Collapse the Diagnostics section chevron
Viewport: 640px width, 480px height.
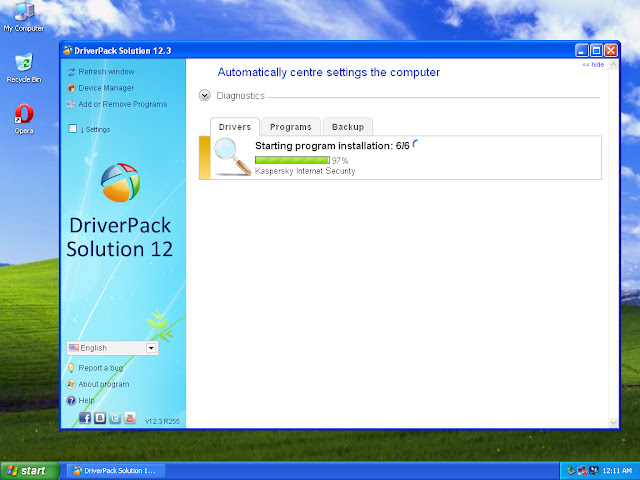pyautogui.click(x=204, y=96)
